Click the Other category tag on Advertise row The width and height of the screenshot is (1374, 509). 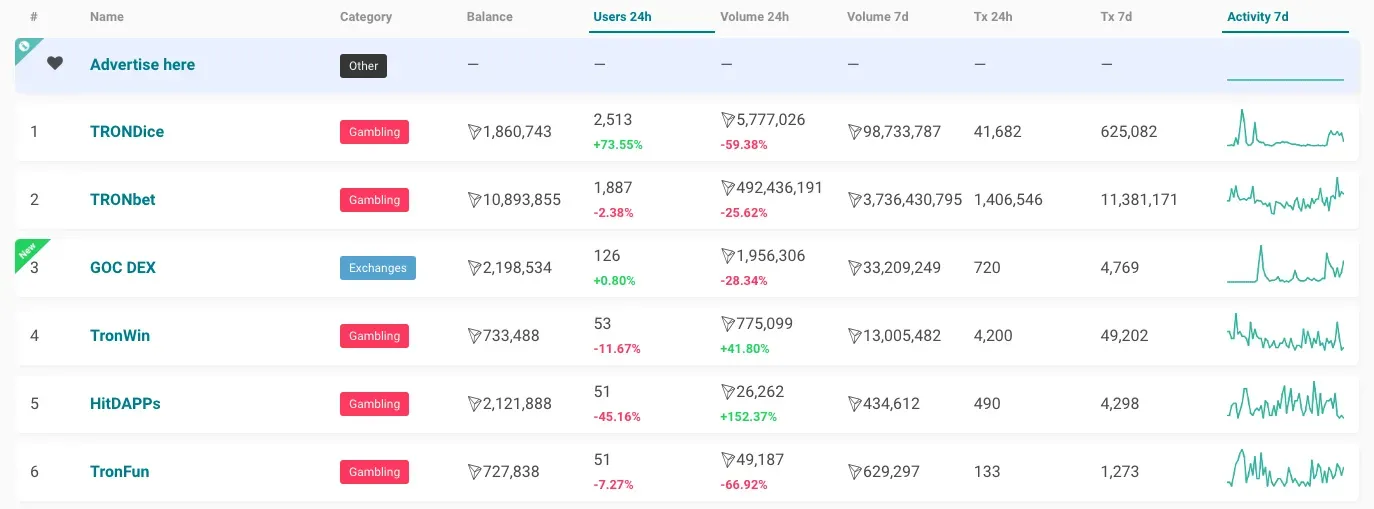click(363, 66)
